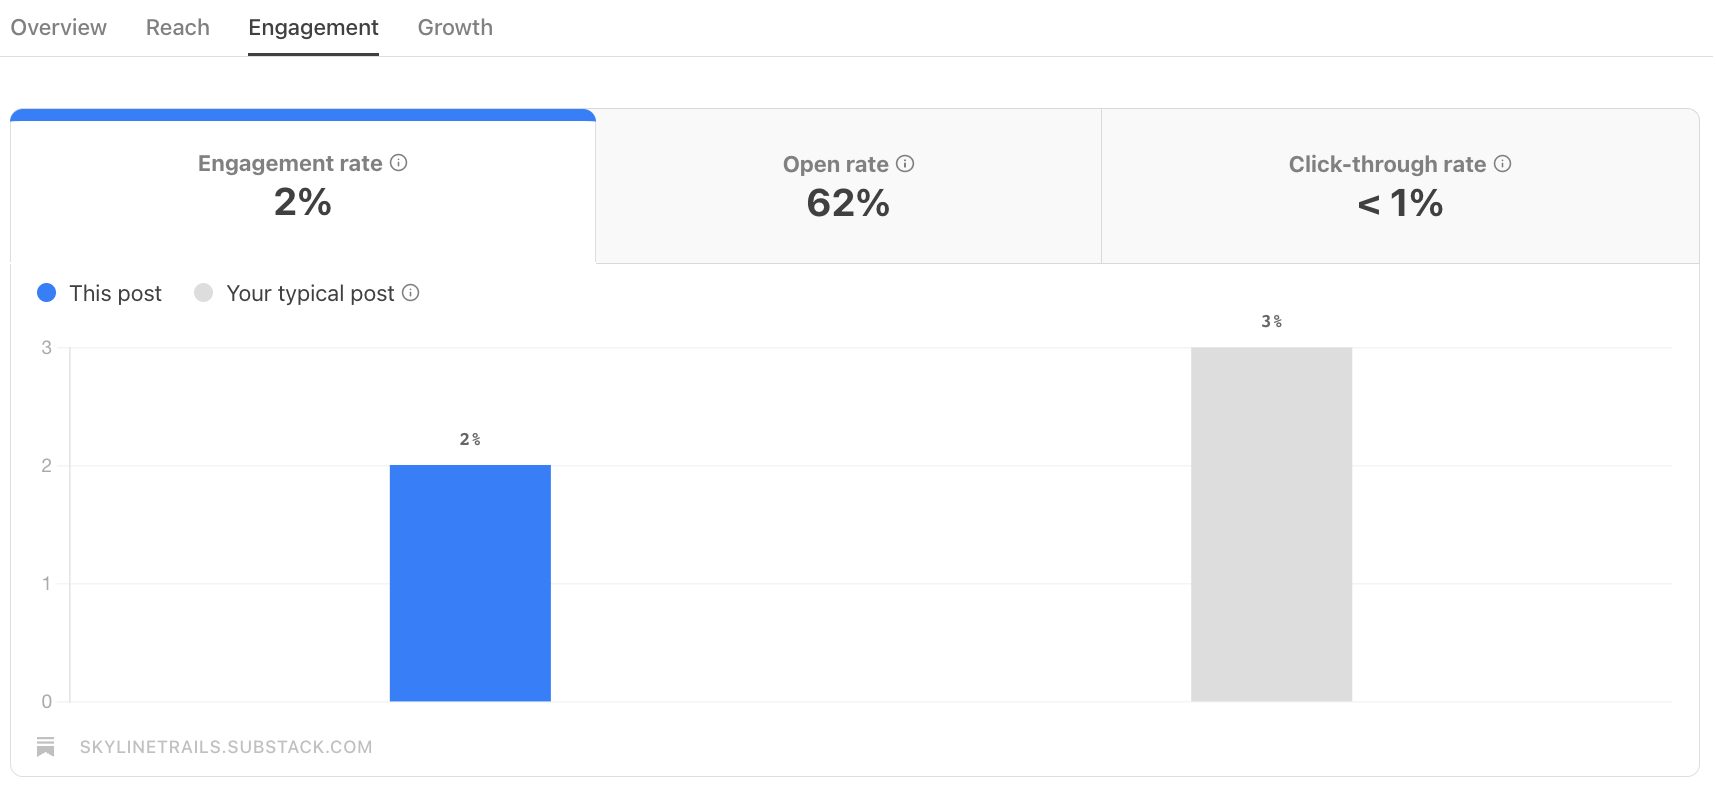Click the Open rate info icon
This screenshot has width=1716, height=794.
tap(905, 164)
